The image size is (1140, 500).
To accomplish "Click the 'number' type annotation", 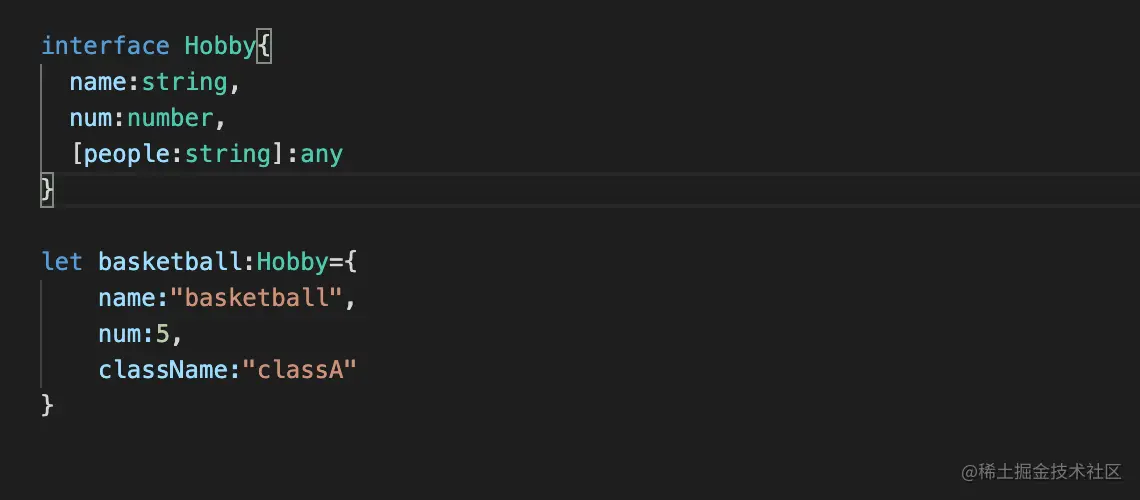I will pos(170,118).
